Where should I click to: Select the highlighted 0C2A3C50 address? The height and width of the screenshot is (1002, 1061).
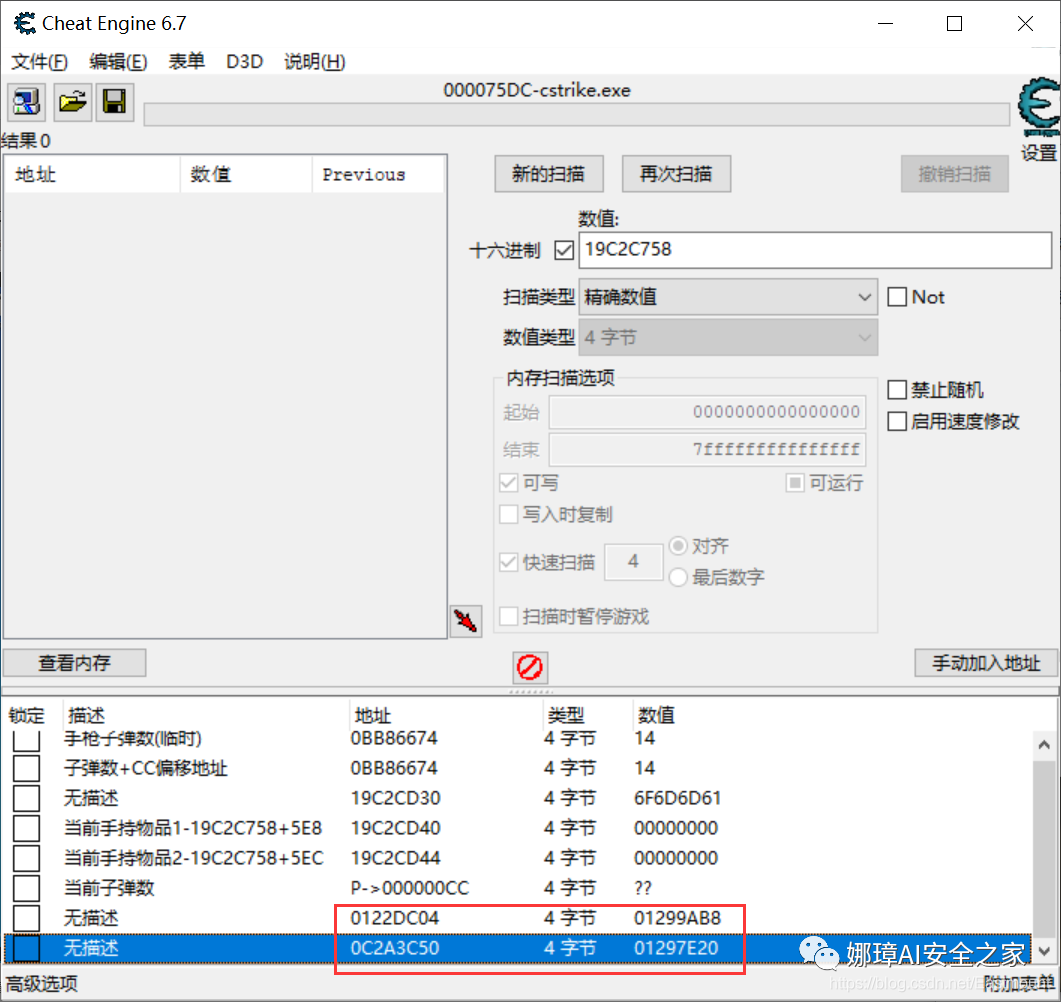tap(395, 949)
